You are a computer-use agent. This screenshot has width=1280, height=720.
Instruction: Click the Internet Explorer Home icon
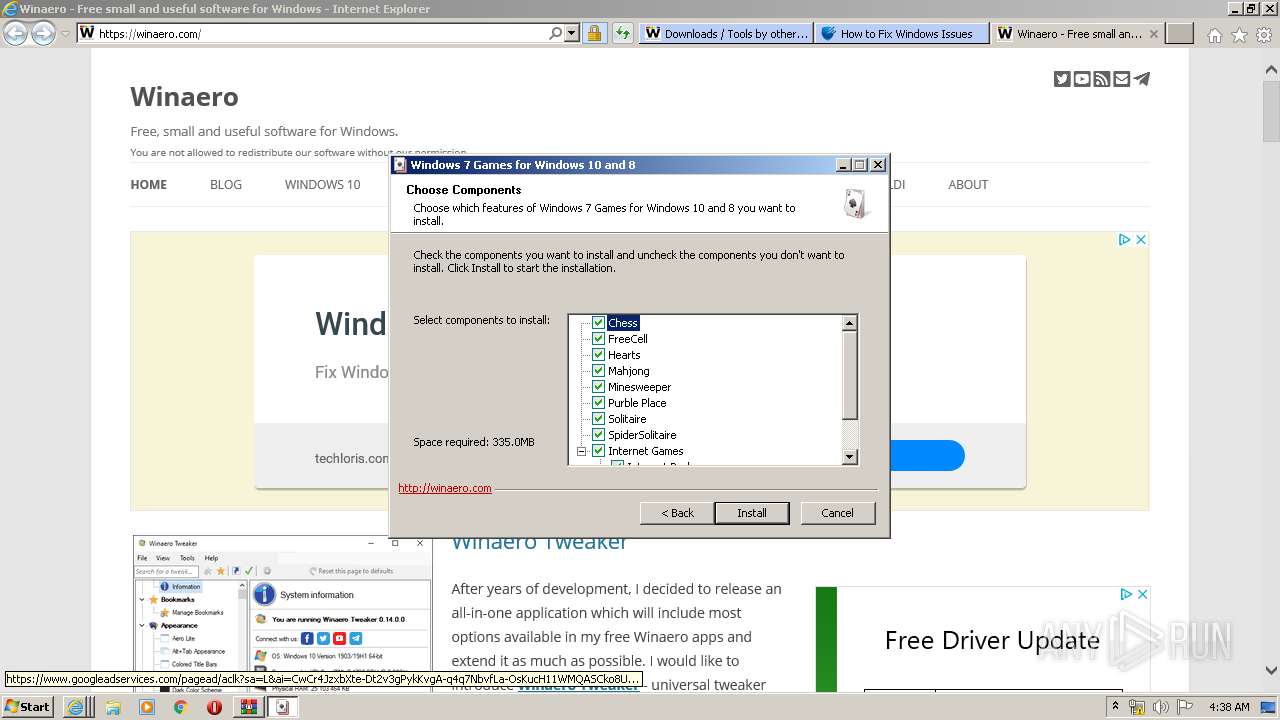(1214, 35)
